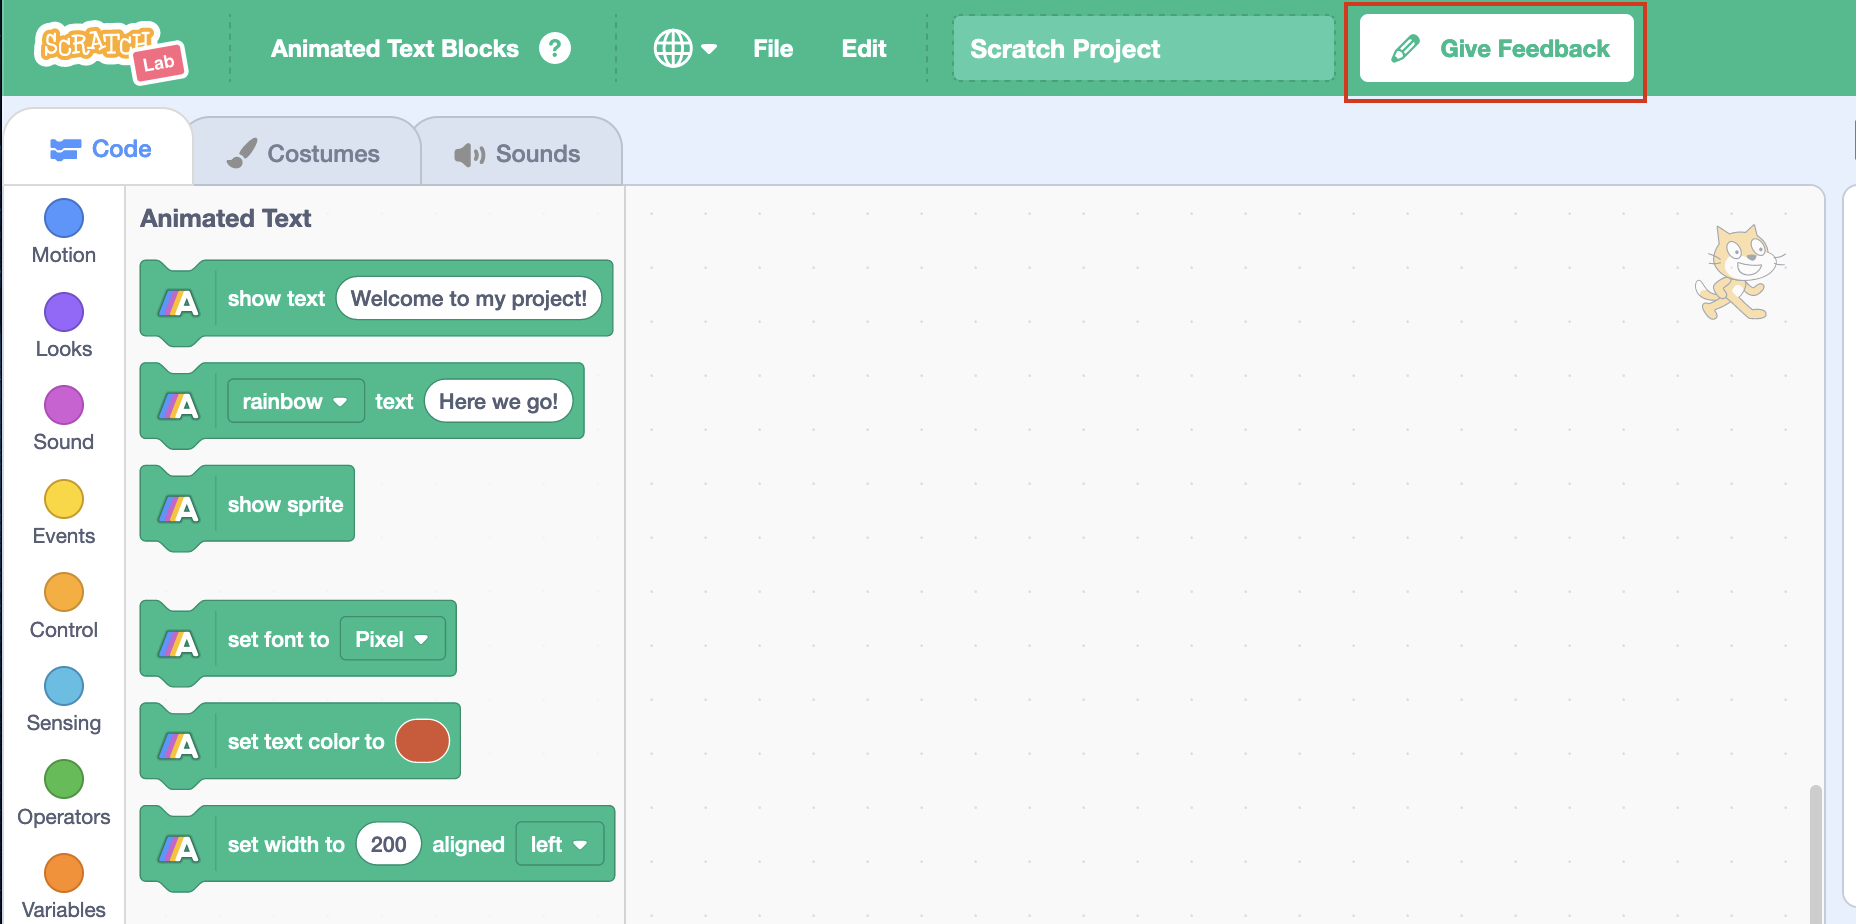The width and height of the screenshot is (1856, 924).
Task: Click the Give Feedback button
Action: pyautogui.click(x=1497, y=49)
